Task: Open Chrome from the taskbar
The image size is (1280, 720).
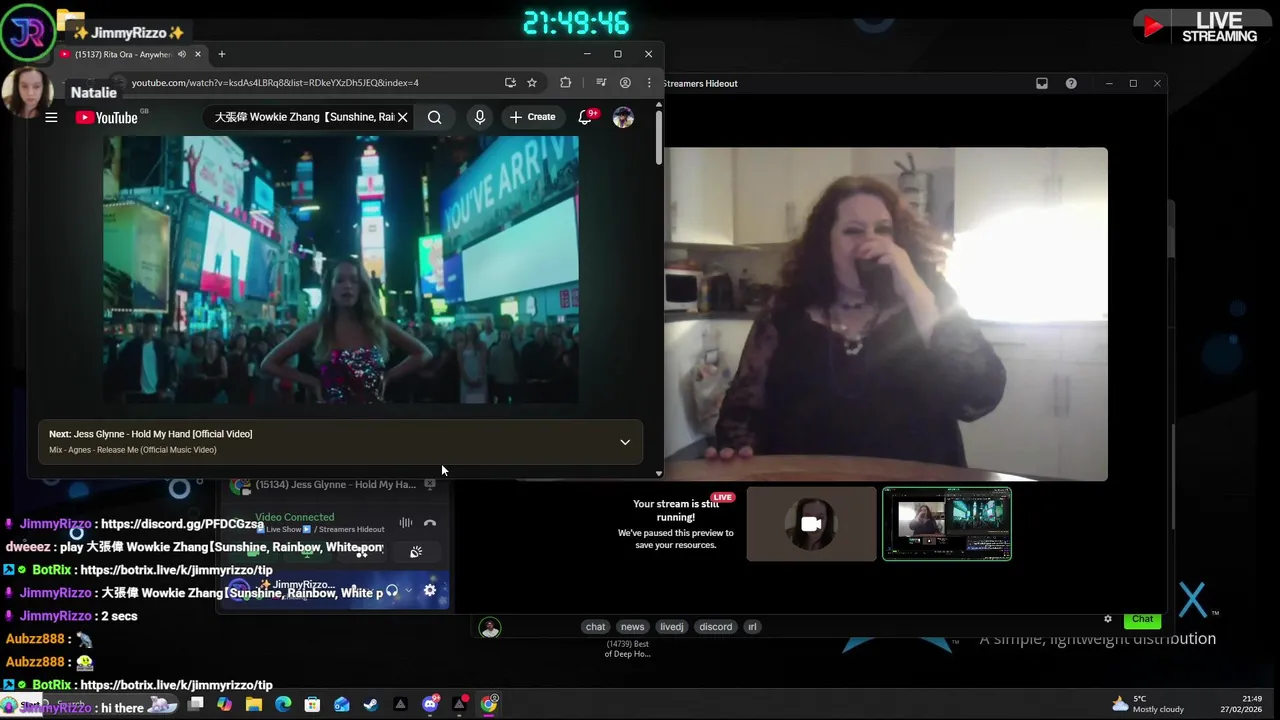Action: [x=489, y=704]
